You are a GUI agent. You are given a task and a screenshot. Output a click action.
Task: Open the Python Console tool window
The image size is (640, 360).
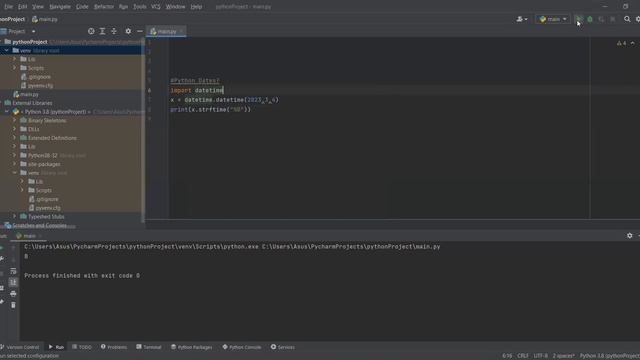point(242,347)
